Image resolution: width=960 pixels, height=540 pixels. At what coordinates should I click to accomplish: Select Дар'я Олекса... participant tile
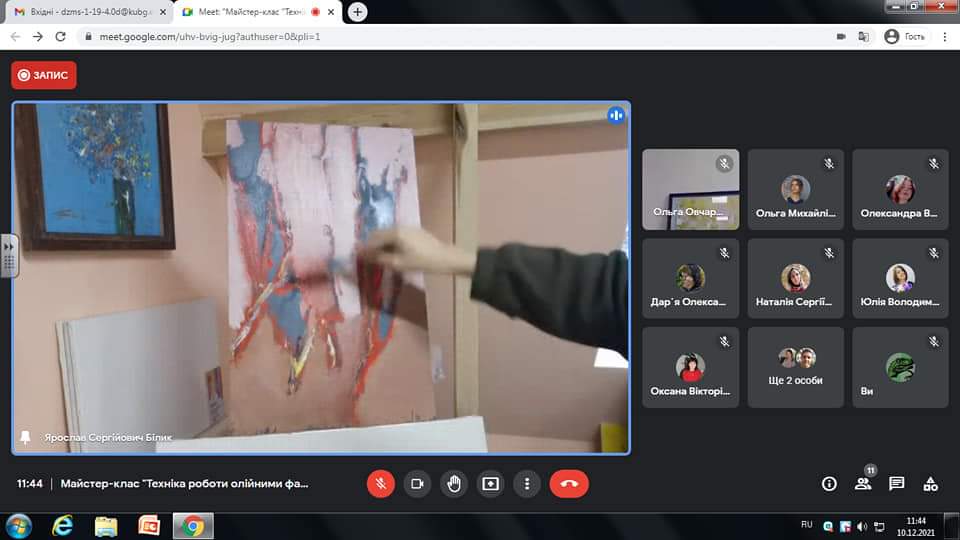click(691, 278)
